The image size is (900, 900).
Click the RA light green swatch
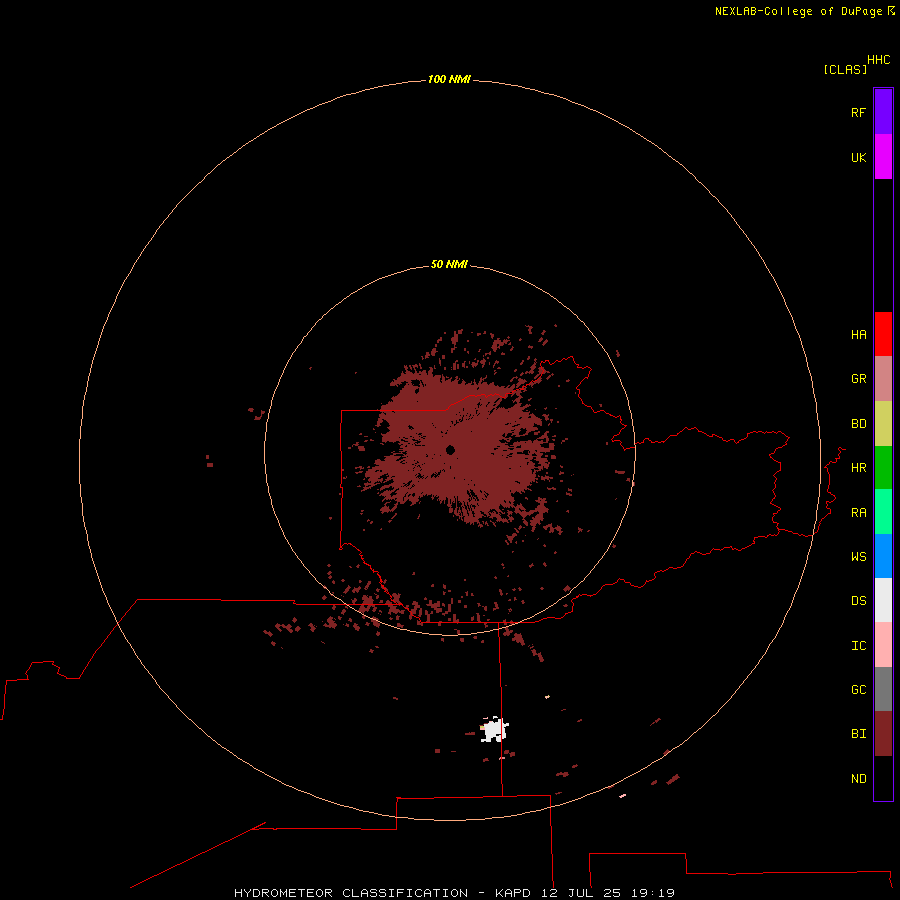click(883, 512)
